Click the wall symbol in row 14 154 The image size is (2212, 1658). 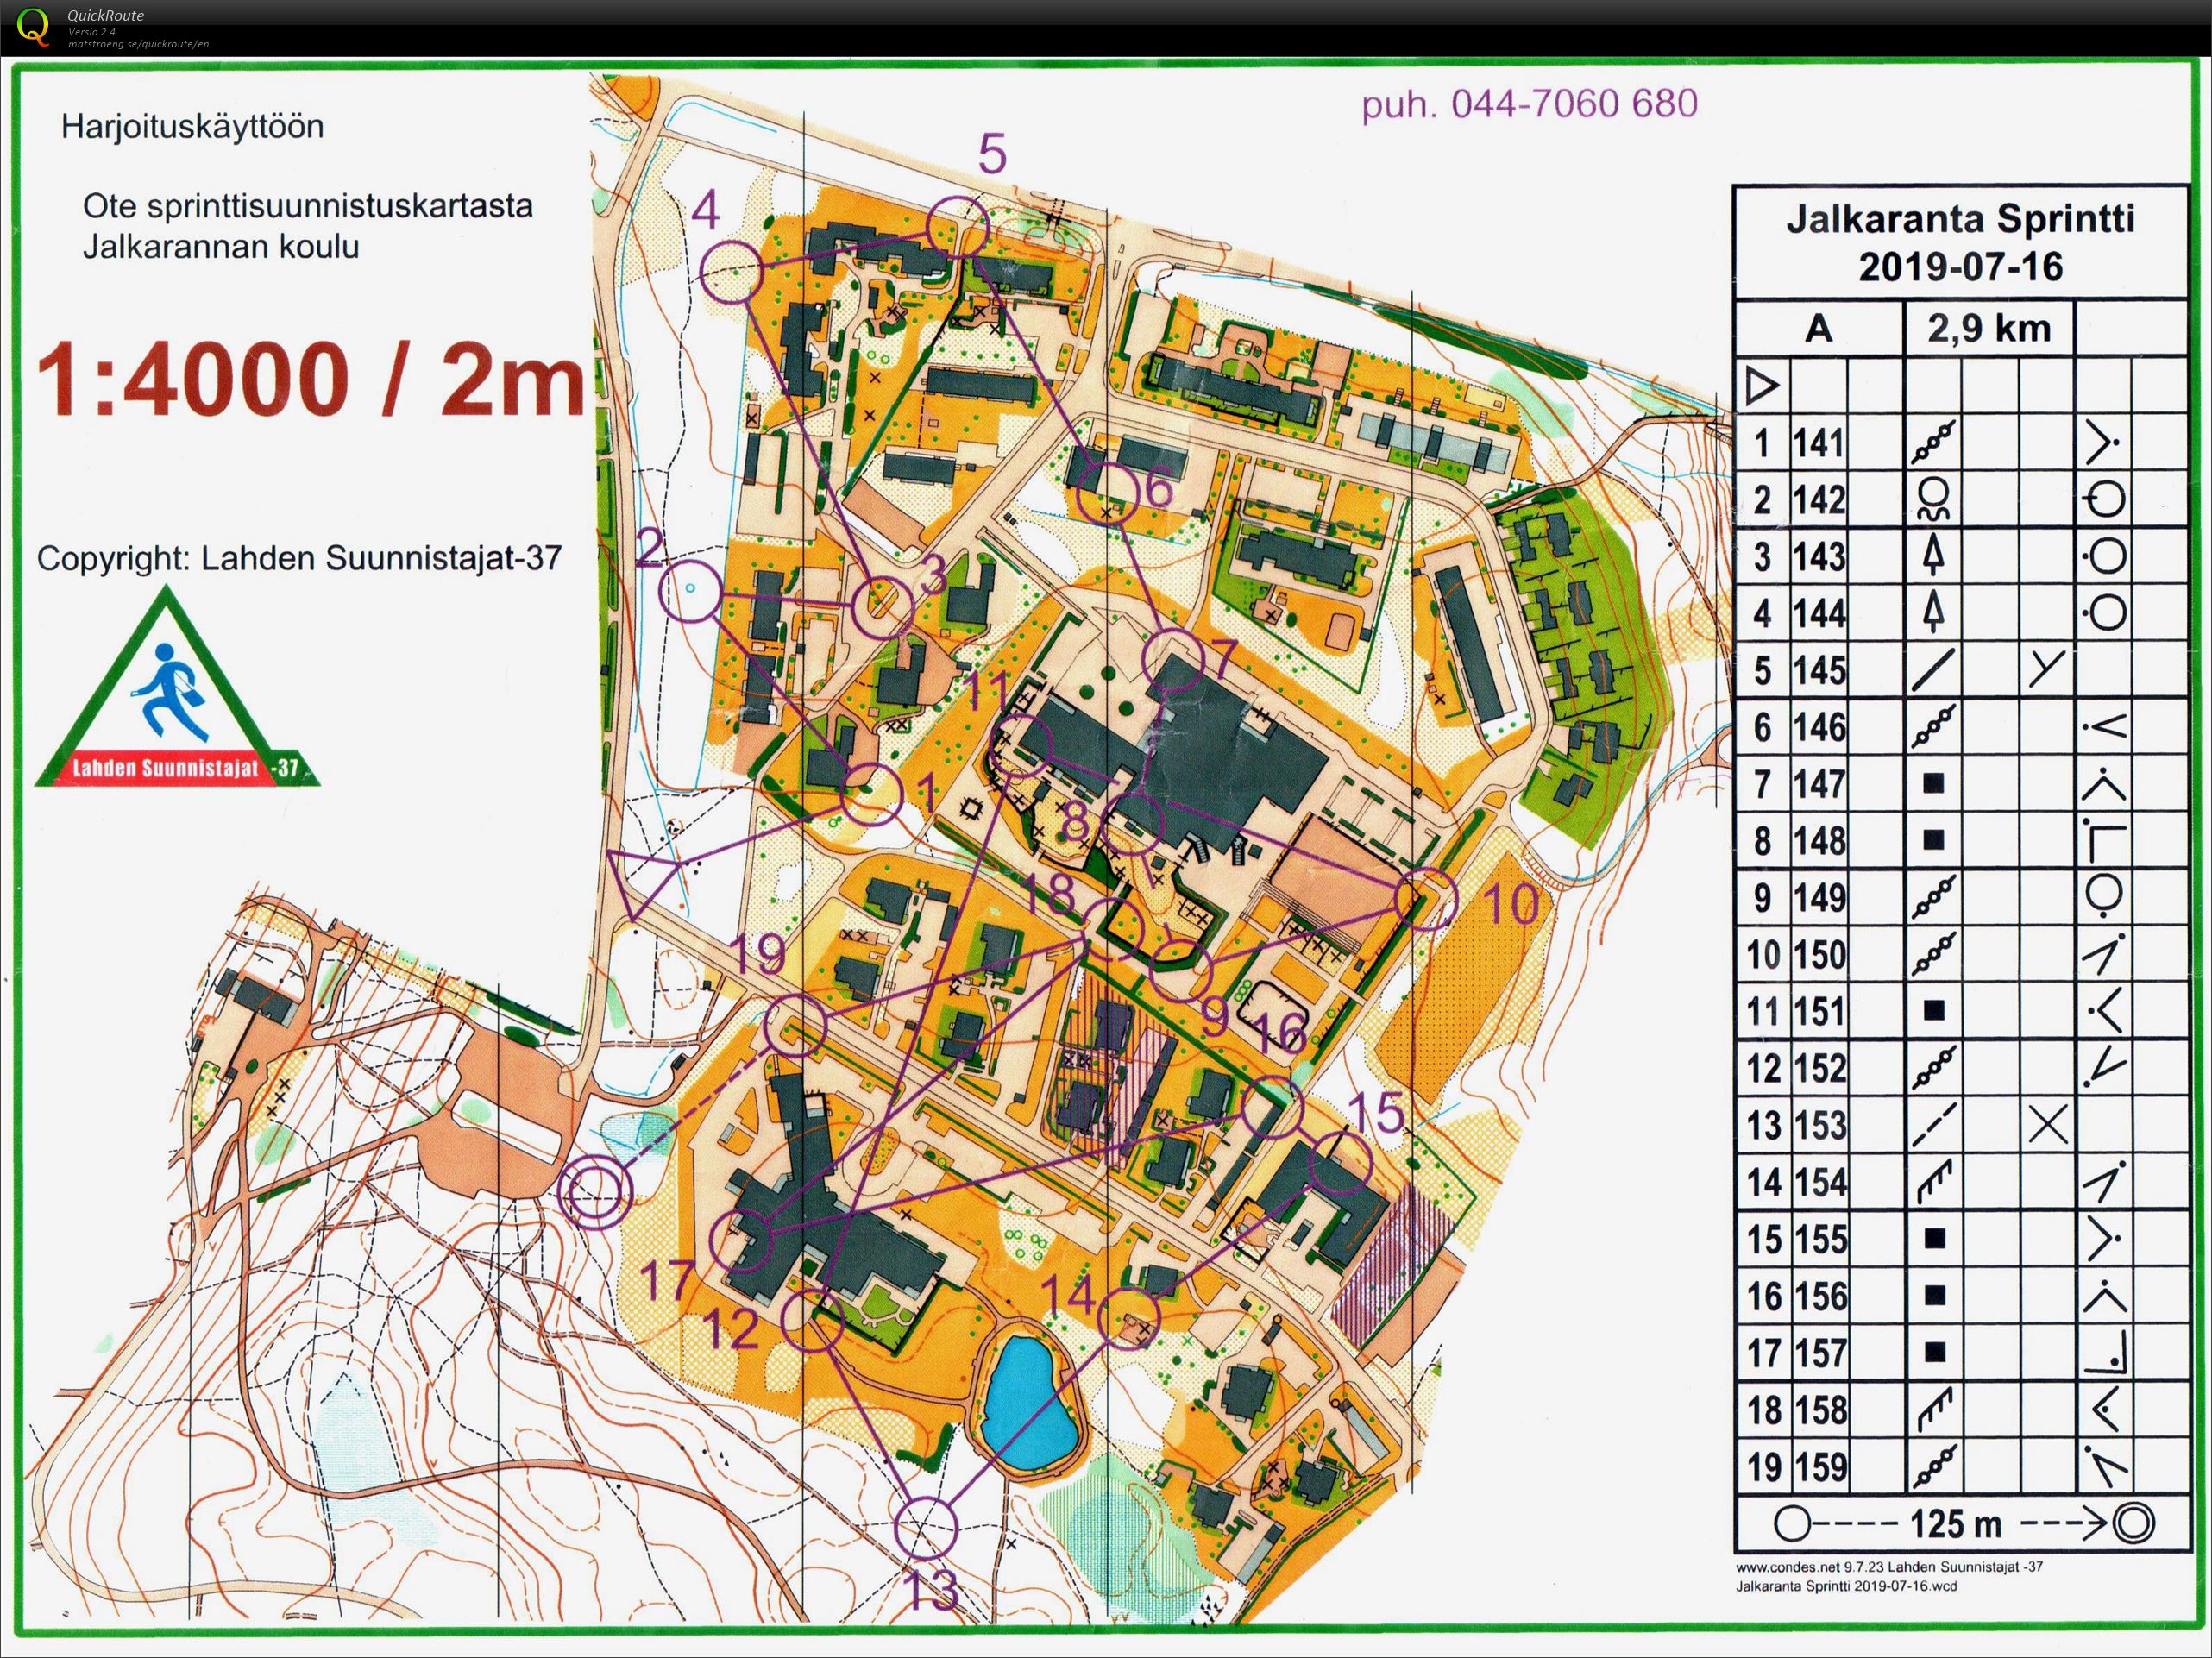pyautogui.click(x=1934, y=1182)
